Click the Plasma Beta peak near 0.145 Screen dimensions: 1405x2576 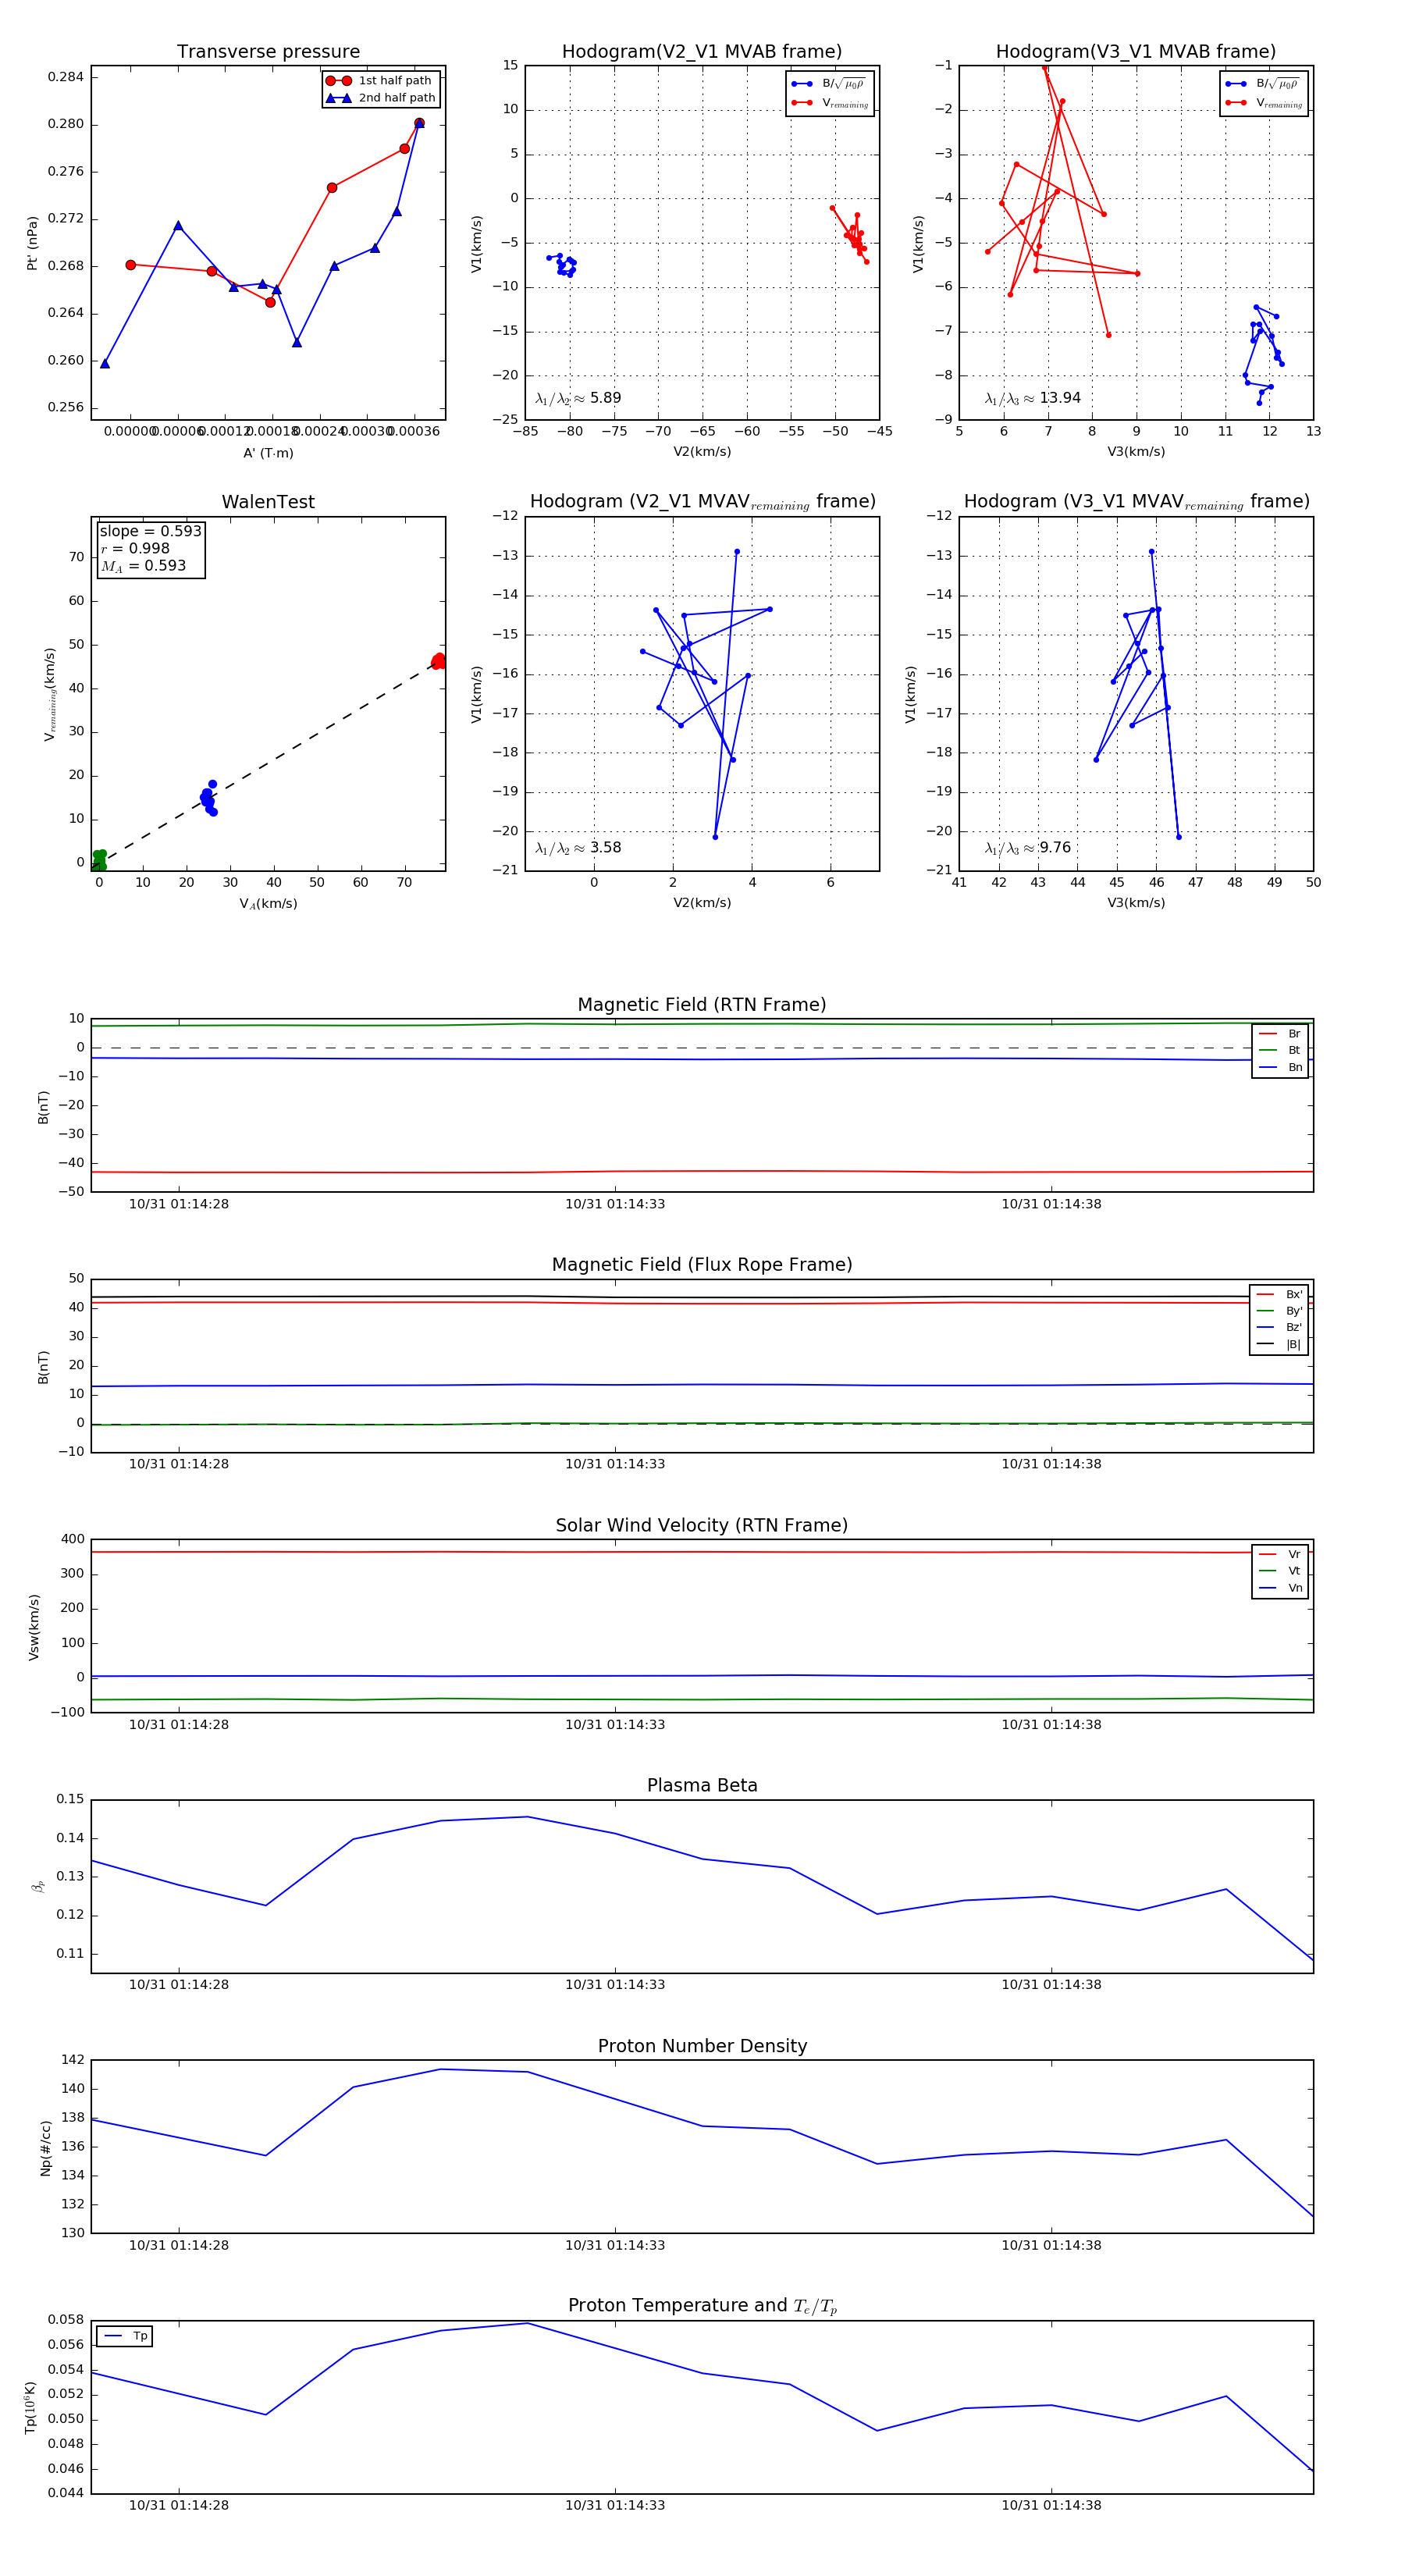tap(527, 1817)
